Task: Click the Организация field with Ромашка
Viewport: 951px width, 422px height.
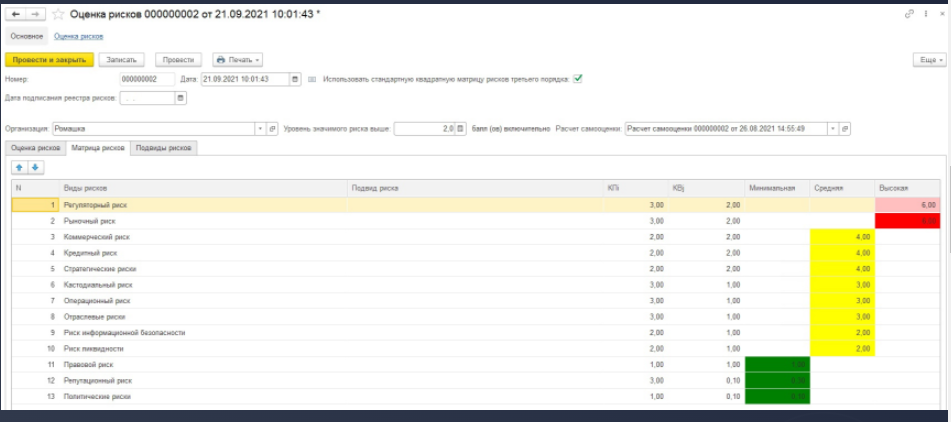Action: 154,129
